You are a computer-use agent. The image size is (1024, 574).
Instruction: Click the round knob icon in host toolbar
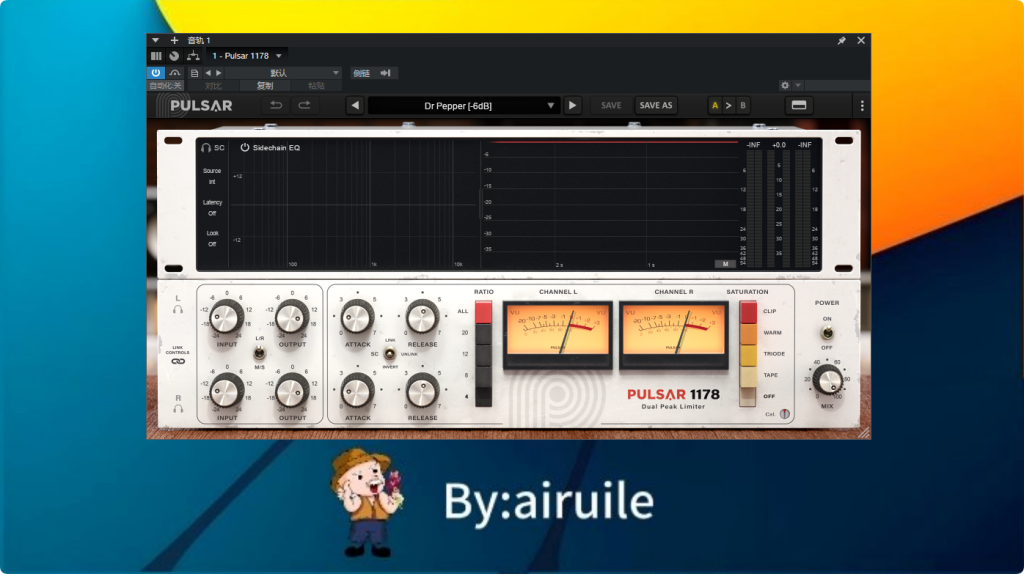coord(174,56)
